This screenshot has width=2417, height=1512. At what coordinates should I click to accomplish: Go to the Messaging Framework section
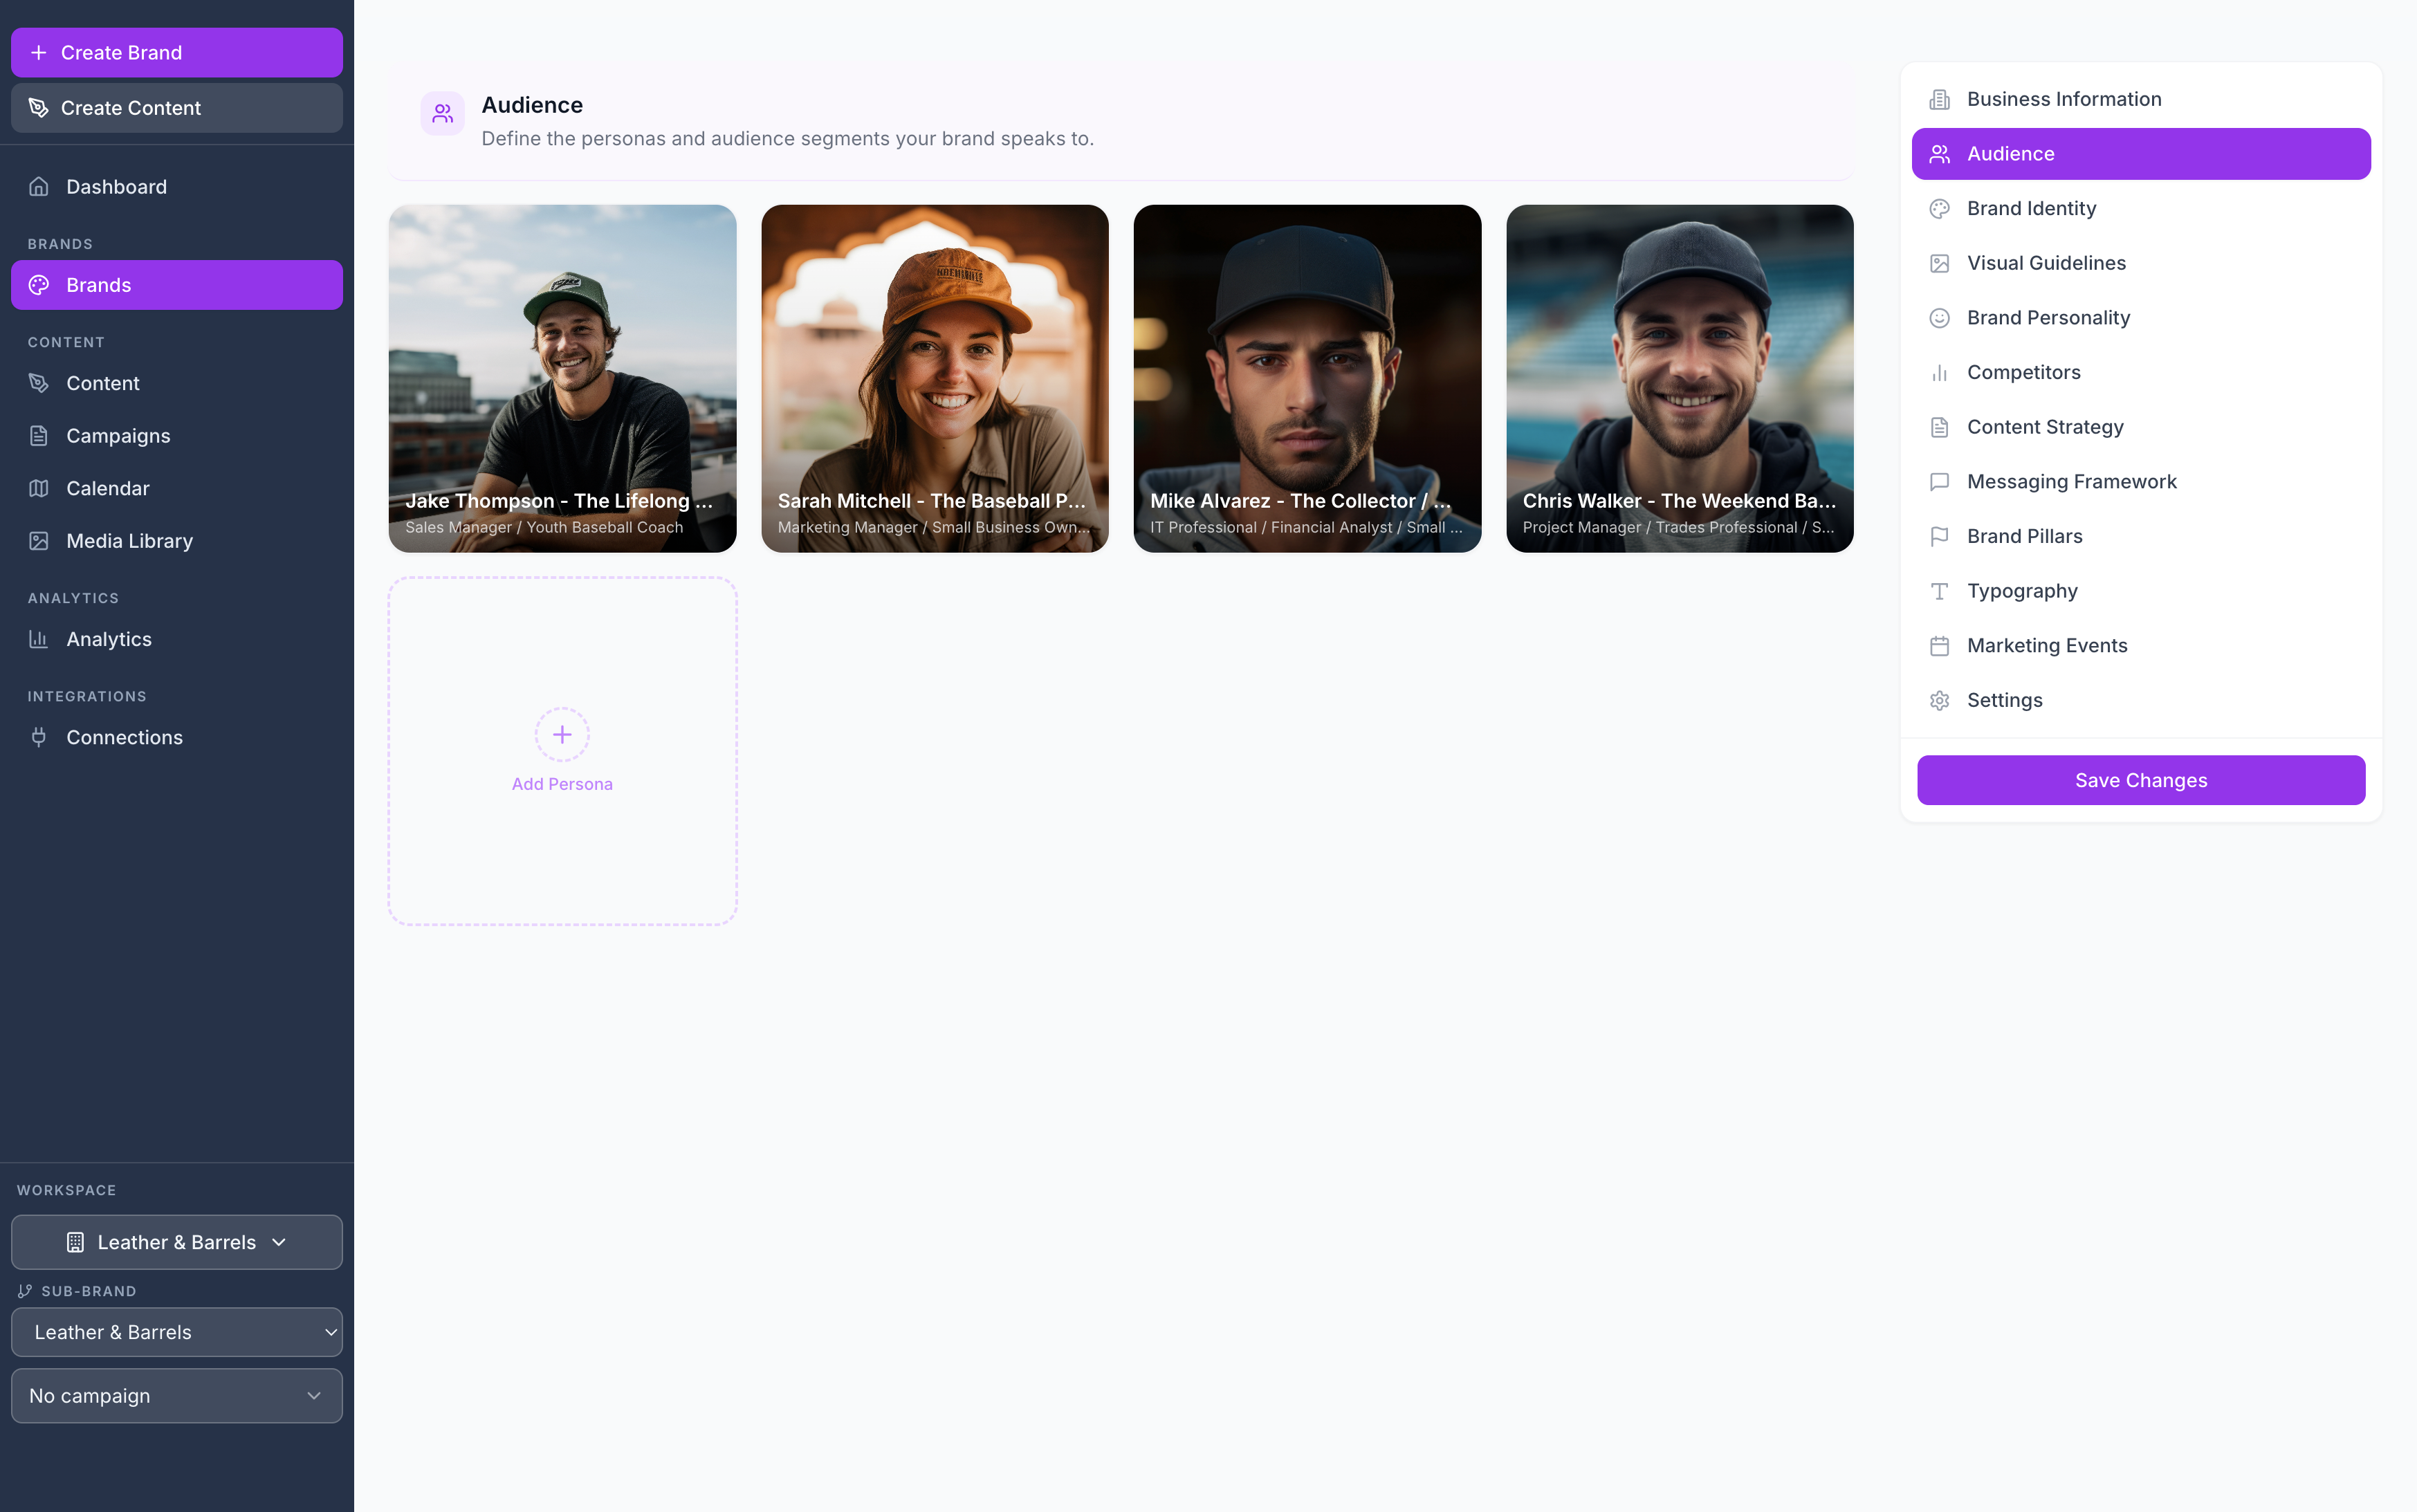(2071, 481)
